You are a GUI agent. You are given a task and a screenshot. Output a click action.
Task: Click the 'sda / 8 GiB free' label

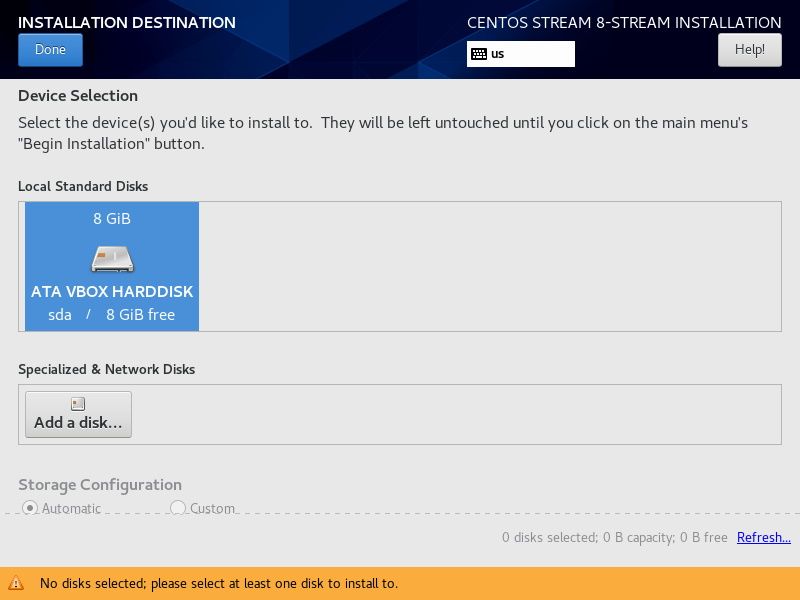(112, 314)
